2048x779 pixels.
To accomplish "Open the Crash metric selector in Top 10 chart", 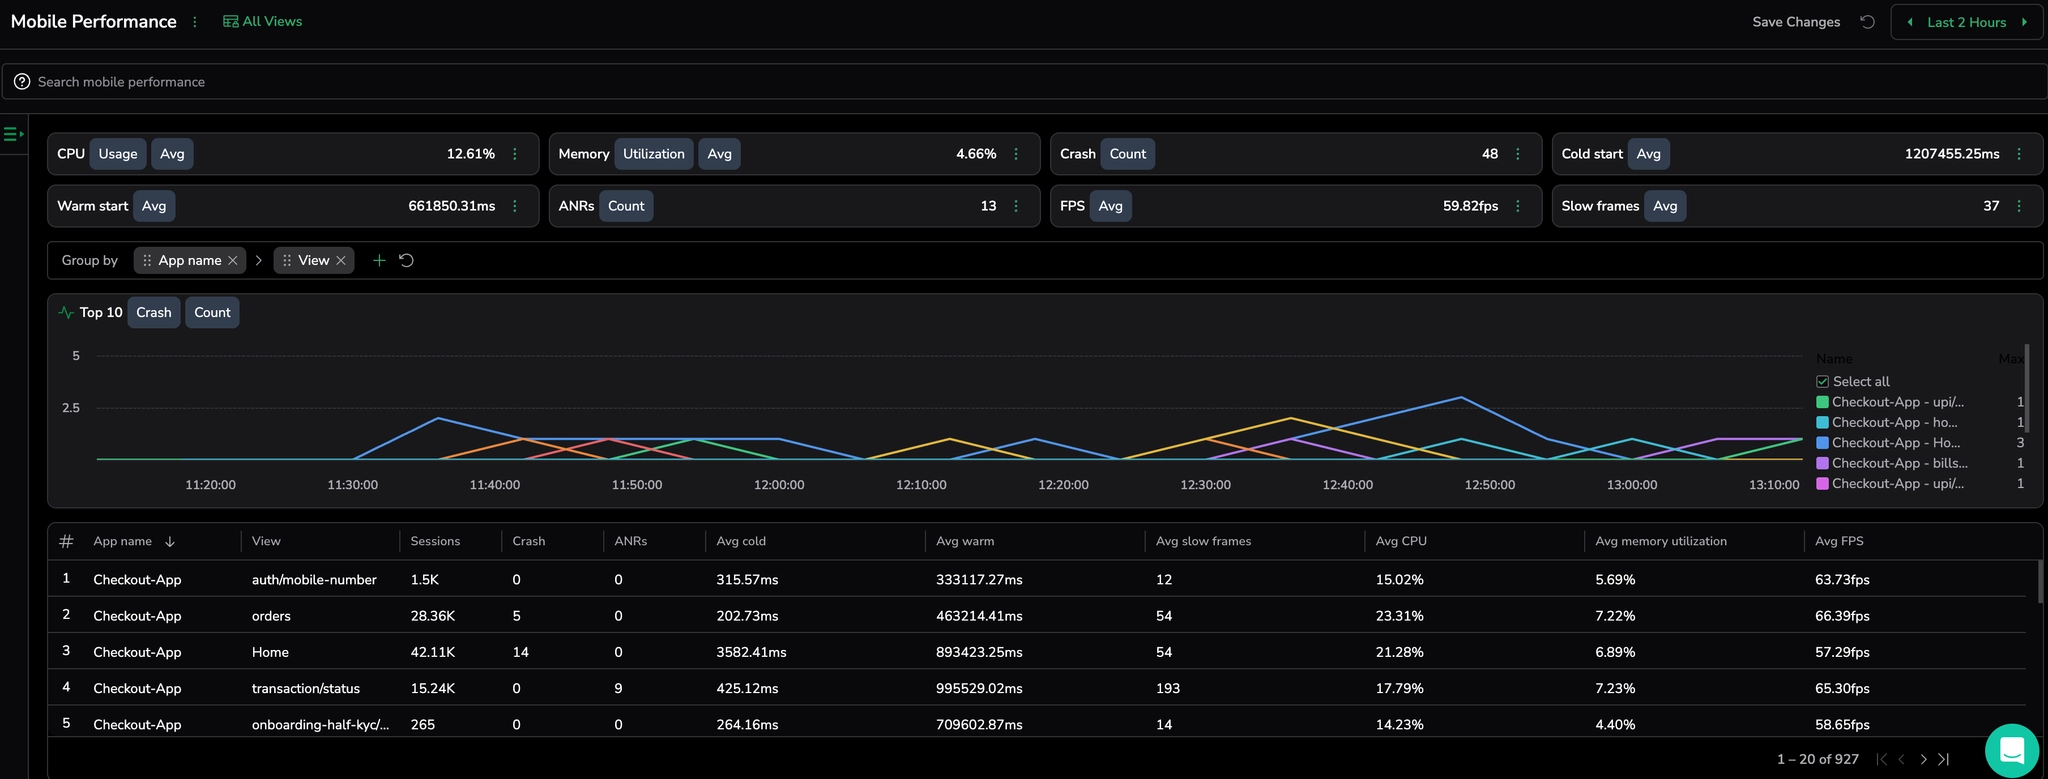I will (x=154, y=313).
